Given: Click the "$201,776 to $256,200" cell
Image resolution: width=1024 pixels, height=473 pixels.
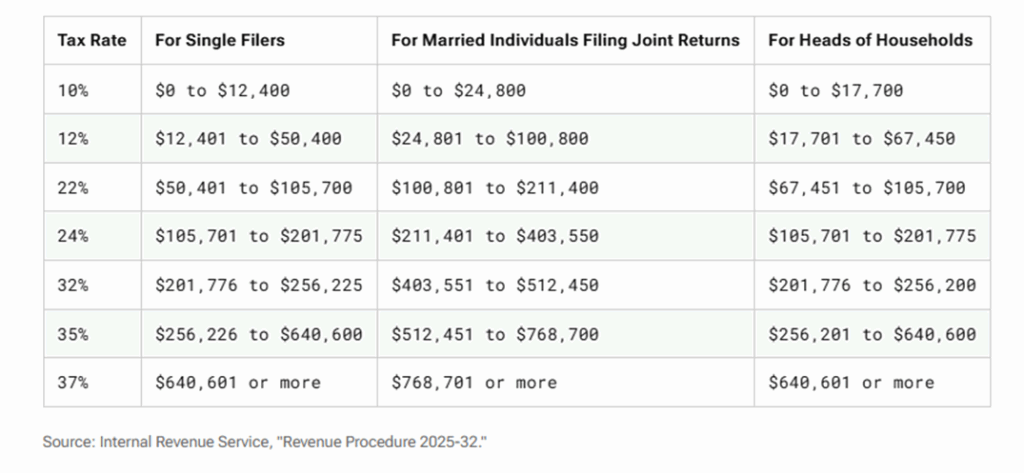Looking at the screenshot, I should click(x=872, y=285).
